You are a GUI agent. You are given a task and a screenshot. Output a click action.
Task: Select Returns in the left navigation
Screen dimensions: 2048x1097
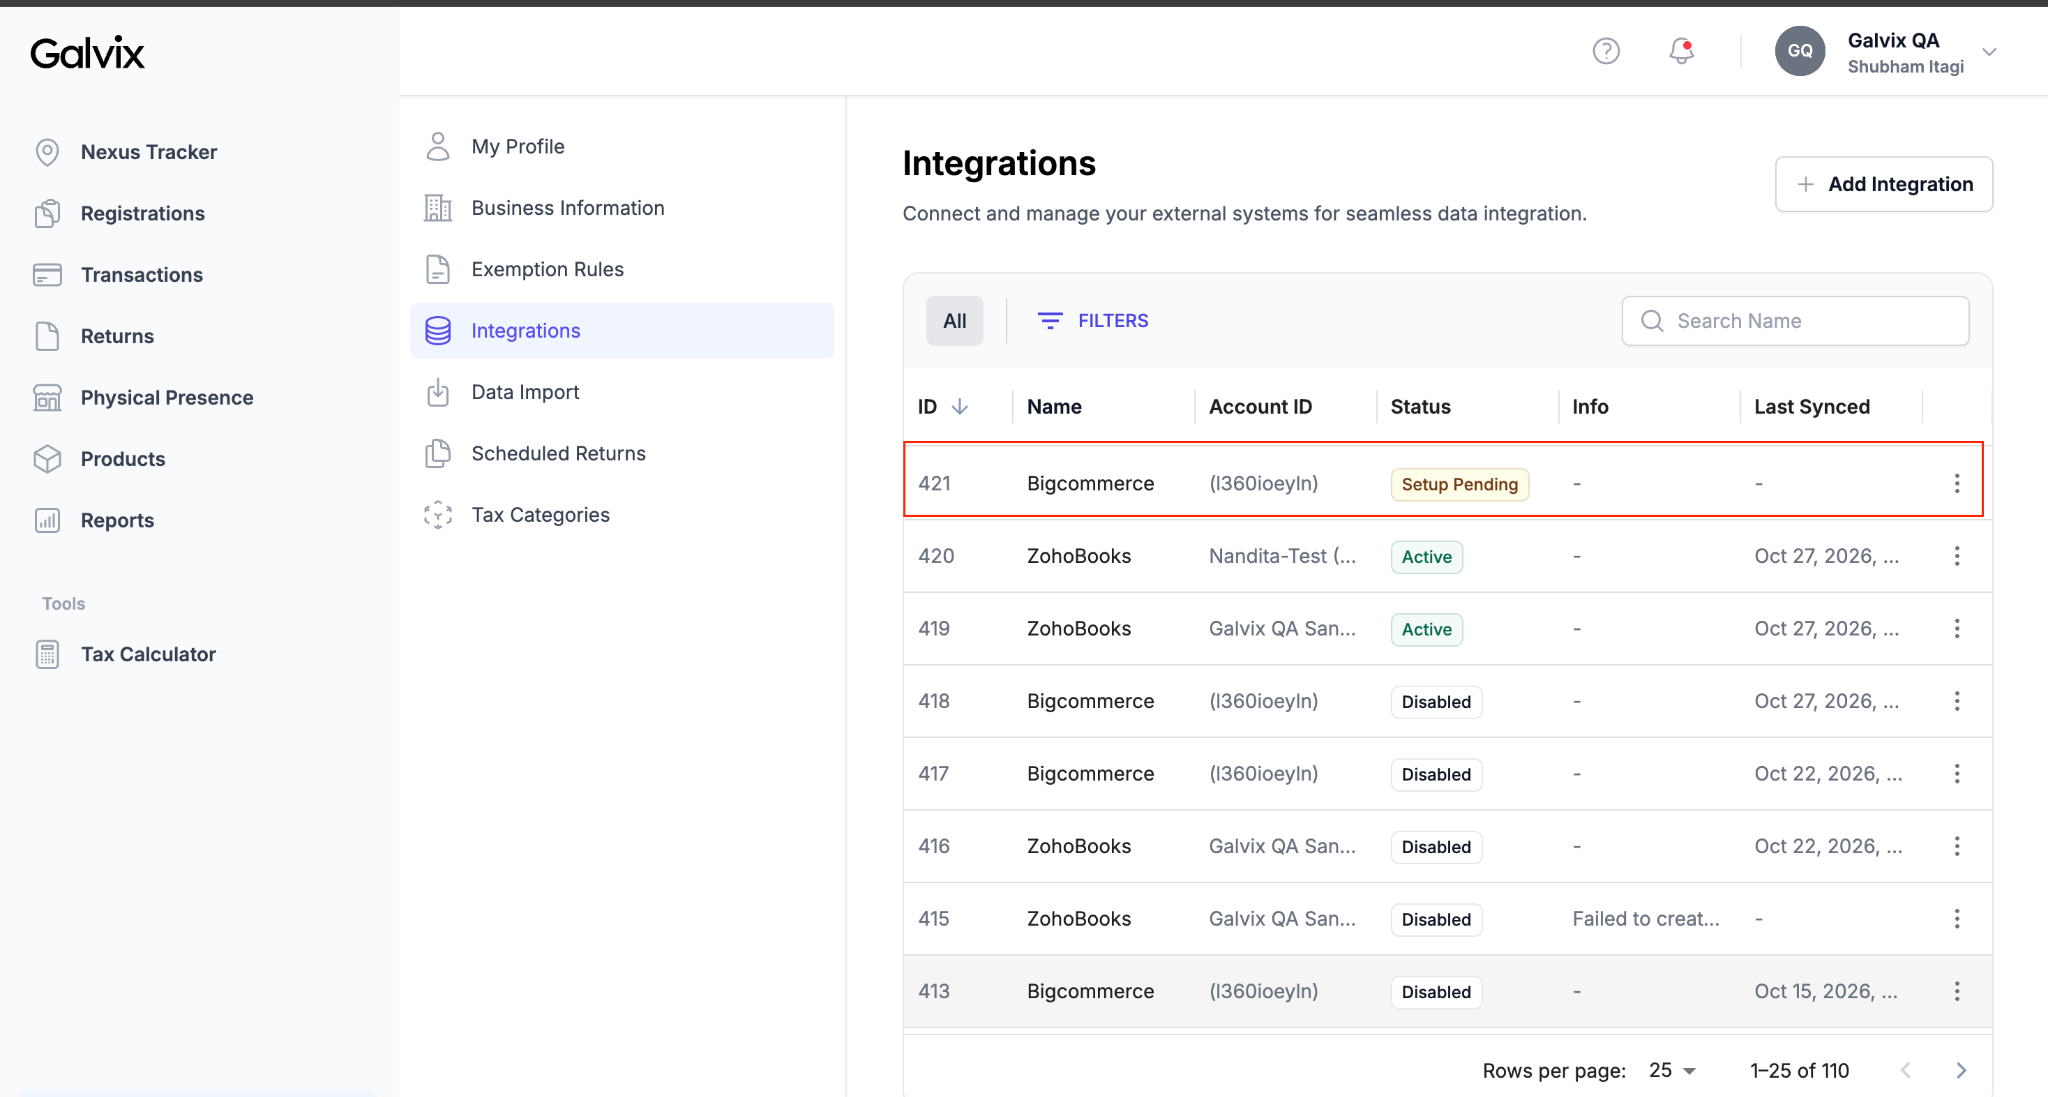pos(117,336)
